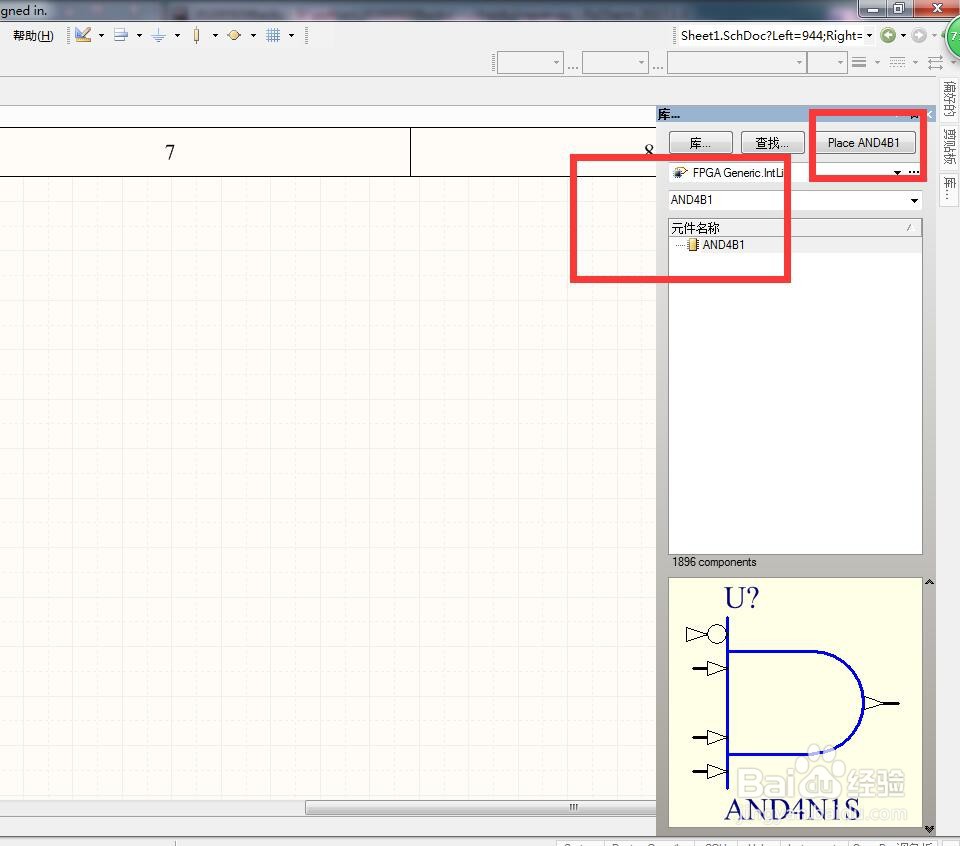Screen dimensions: 960x846
Task: Click the green back navigation arrow
Action: click(888, 36)
